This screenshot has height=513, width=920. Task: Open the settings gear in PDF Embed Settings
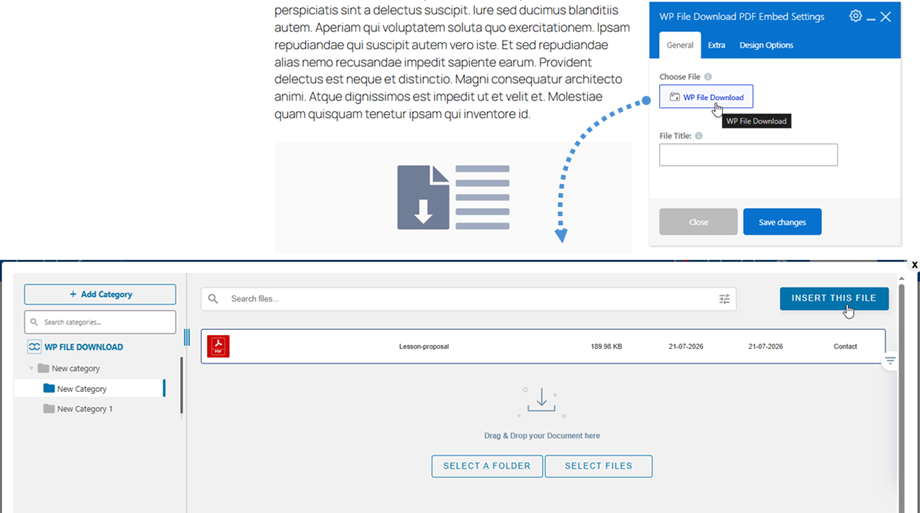pyautogui.click(x=855, y=16)
